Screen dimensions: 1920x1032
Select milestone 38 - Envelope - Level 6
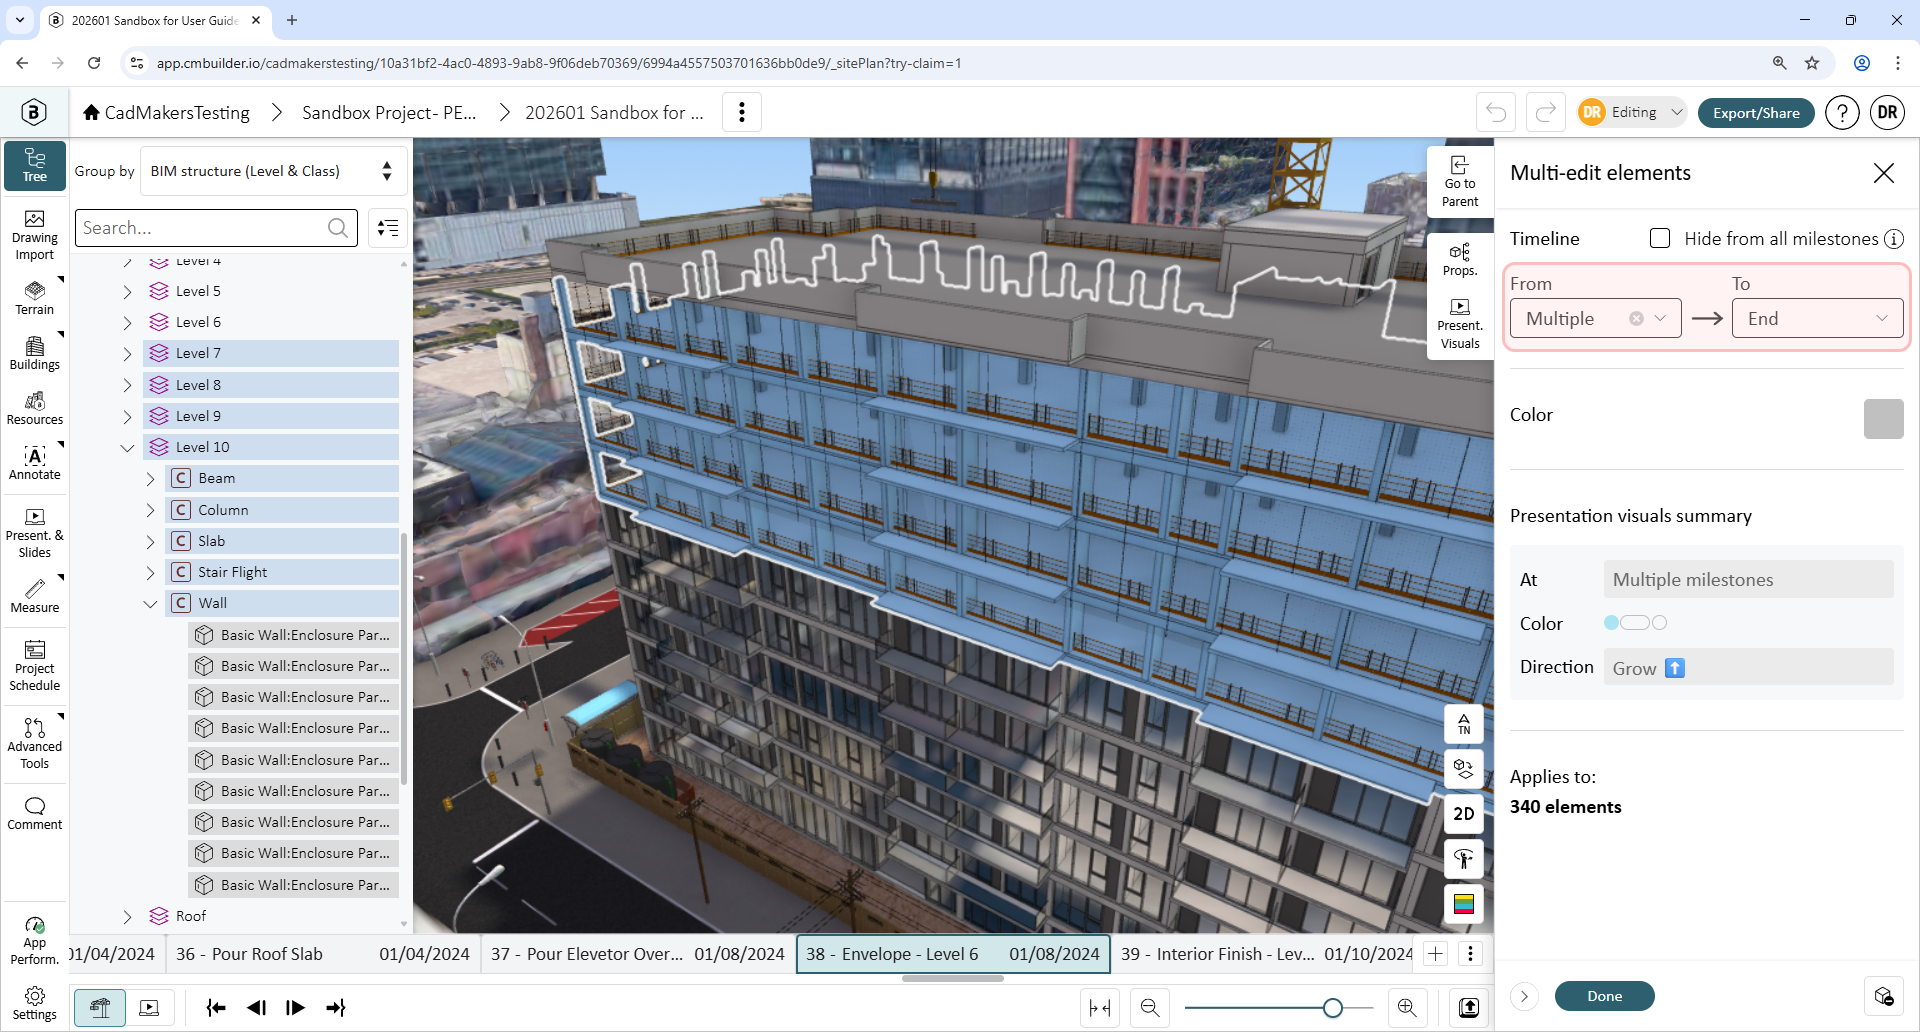(953, 954)
